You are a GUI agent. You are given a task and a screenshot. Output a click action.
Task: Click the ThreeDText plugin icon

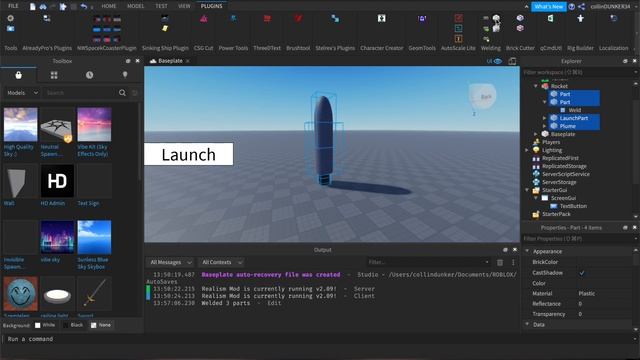267,18
